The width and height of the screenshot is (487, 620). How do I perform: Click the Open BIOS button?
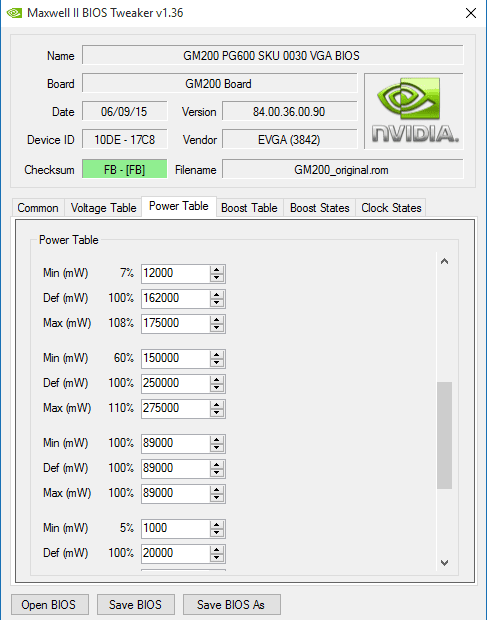point(49,605)
